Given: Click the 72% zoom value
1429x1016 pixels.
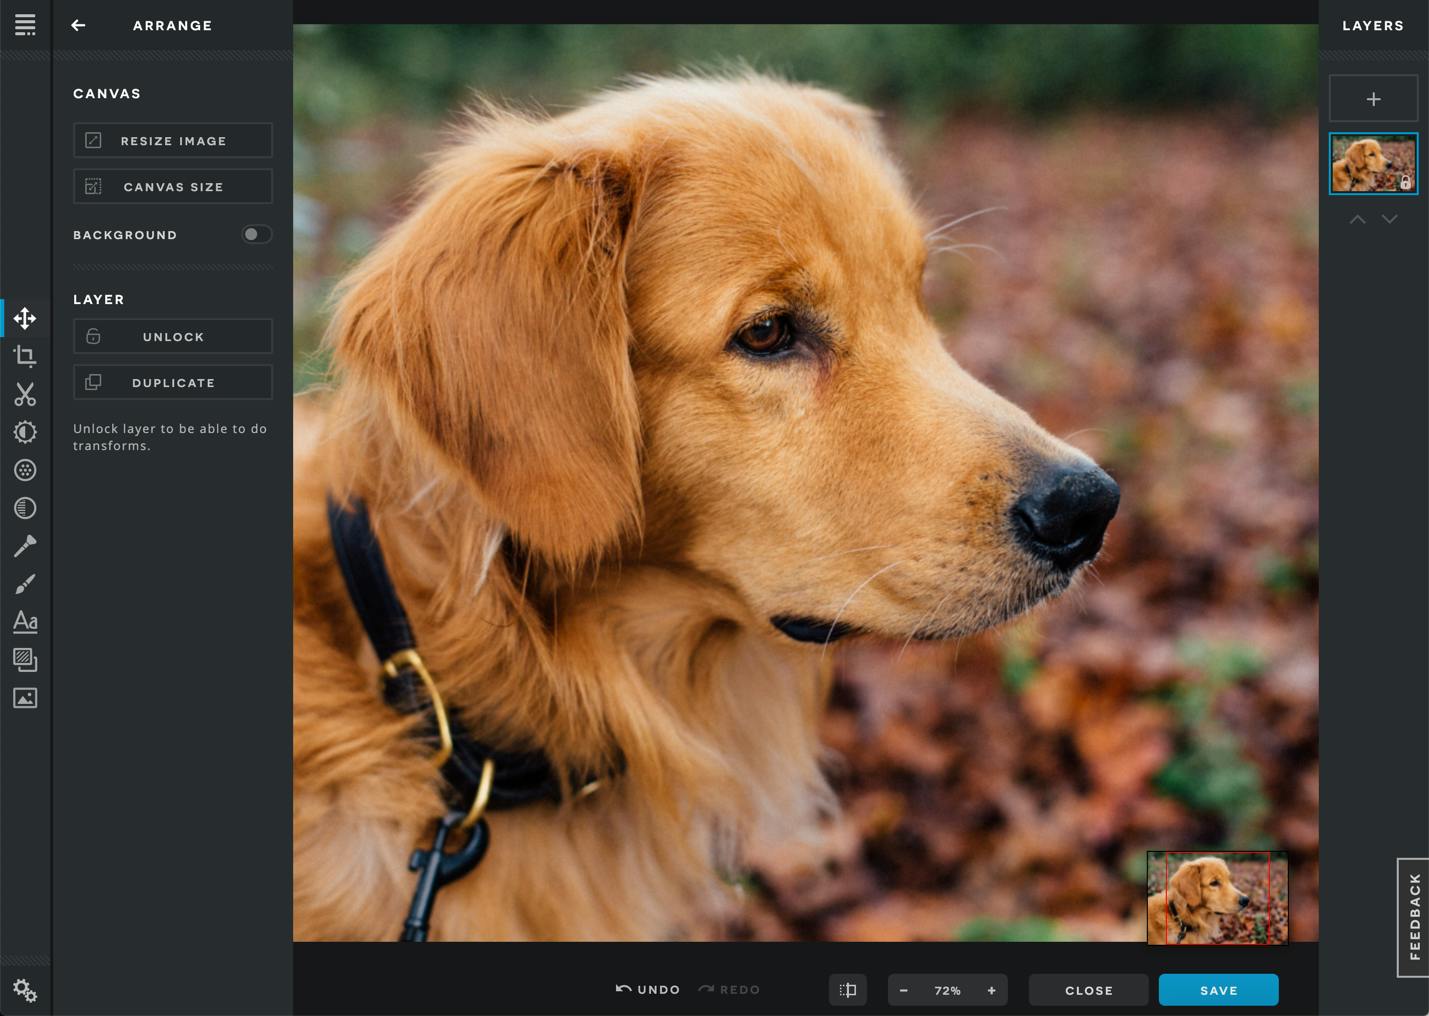Looking at the screenshot, I should pos(947,990).
